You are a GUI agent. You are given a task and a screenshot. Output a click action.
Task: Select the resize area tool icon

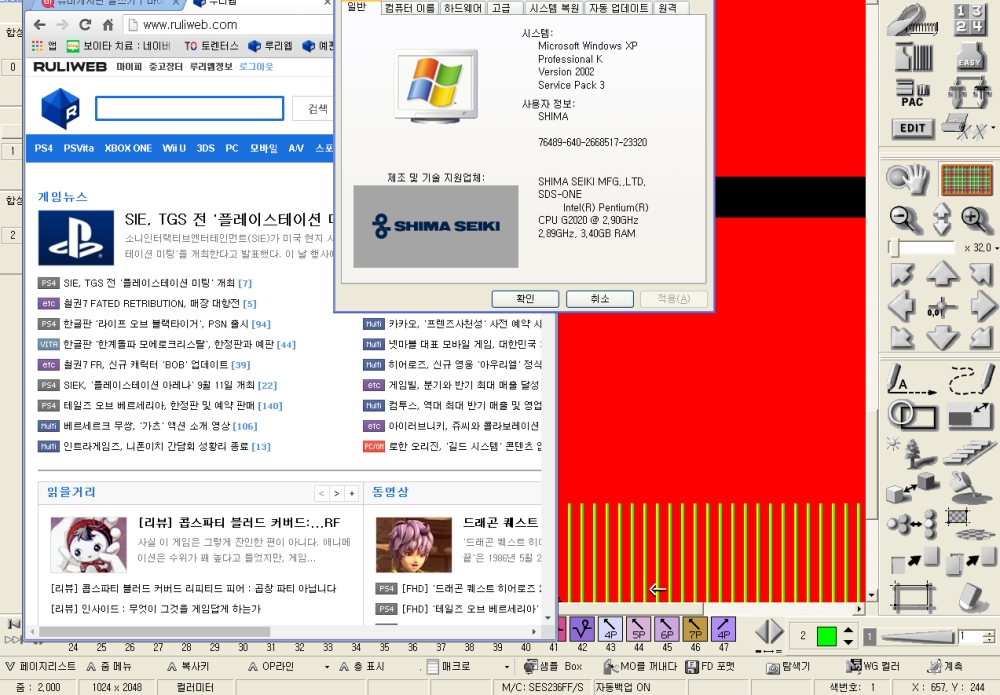click(969, 416)
